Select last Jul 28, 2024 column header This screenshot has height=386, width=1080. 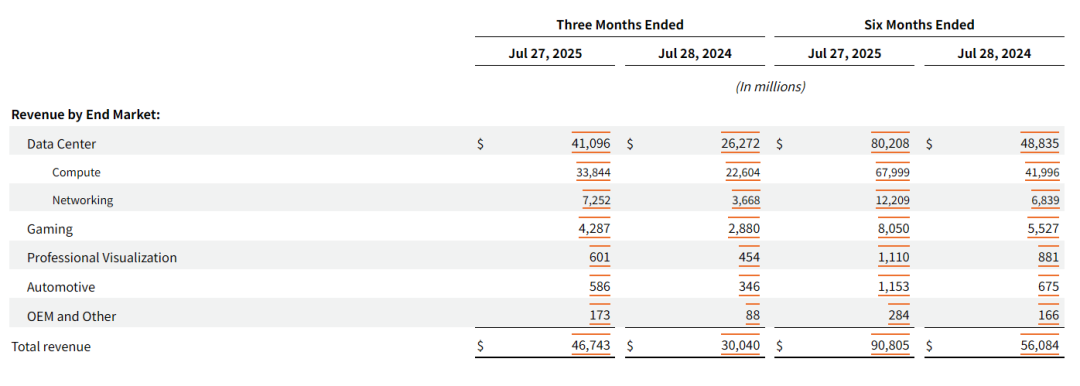coord(994,54)
